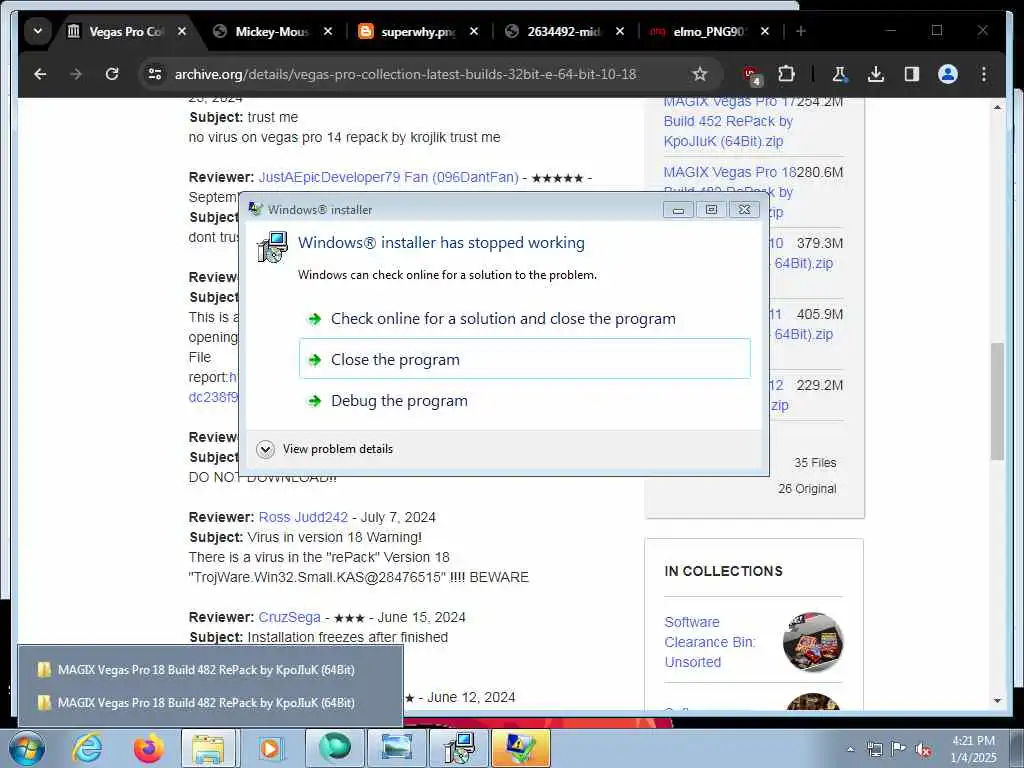Switch to the Mickey-Mouse tab
Viewport: 1024px width, 768px height.
click(272, 31)
